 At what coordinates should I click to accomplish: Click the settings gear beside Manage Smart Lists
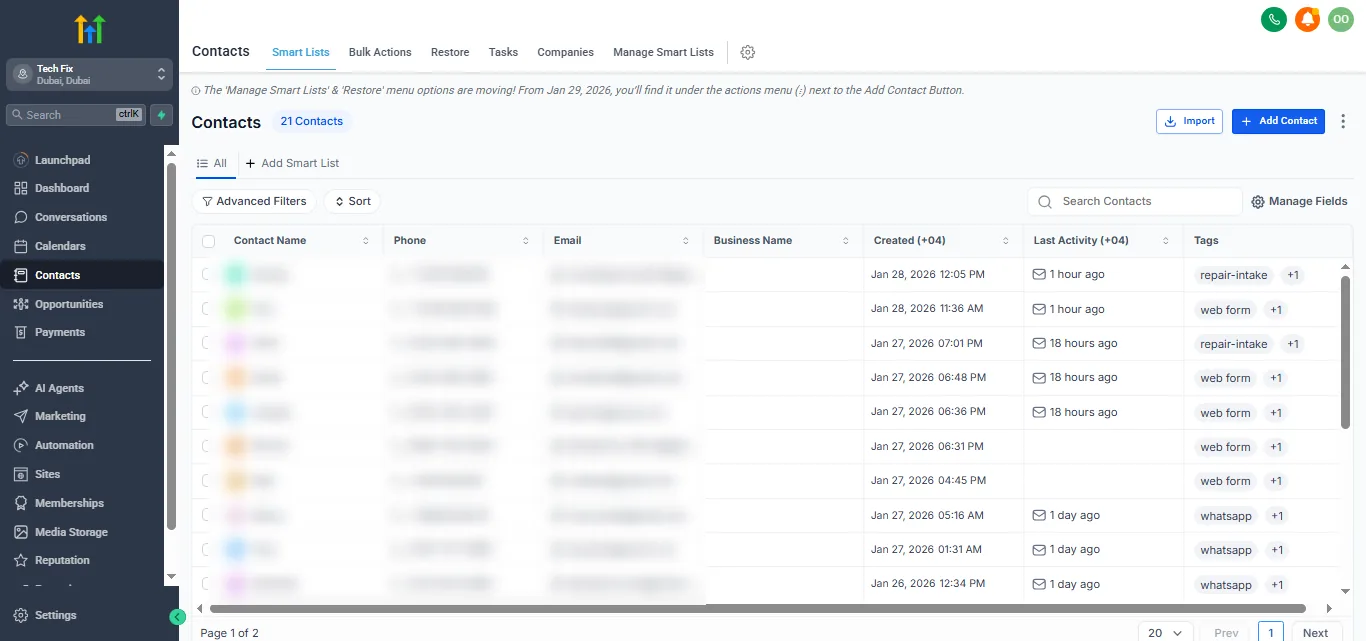(747, 52)
